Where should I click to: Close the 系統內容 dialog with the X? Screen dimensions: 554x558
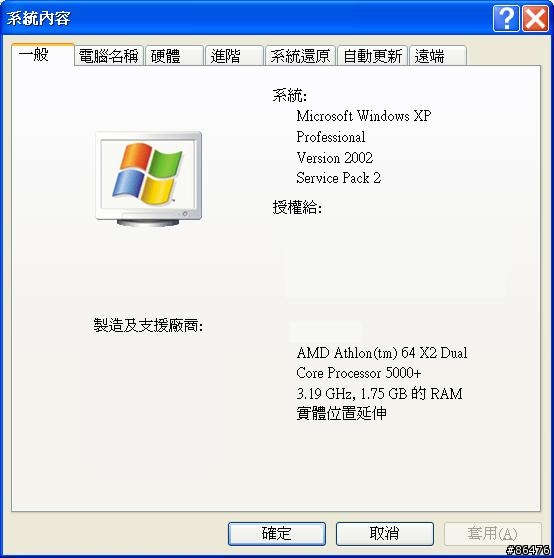[x=535, y=18]
